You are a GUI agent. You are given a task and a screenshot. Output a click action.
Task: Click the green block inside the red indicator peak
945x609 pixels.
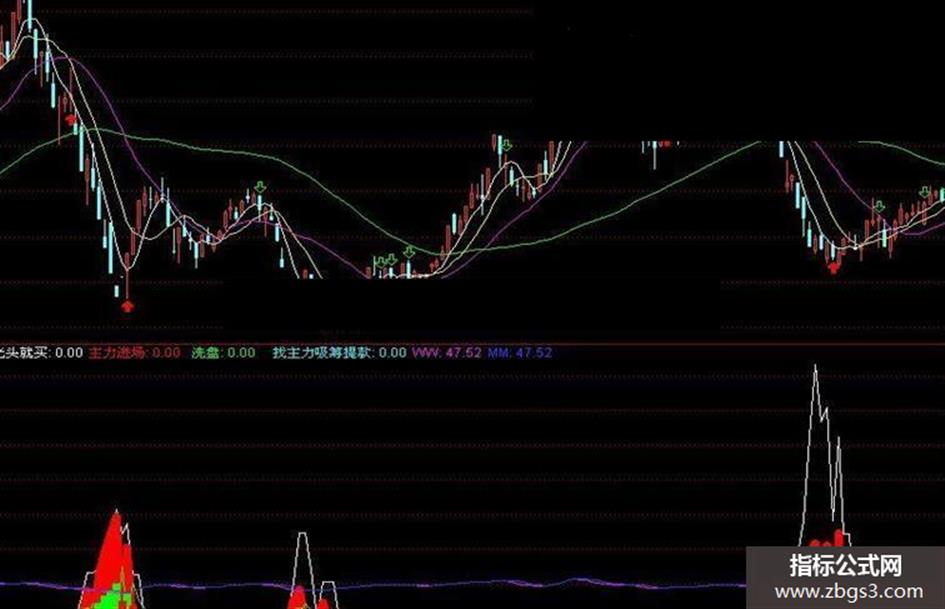(111, 598)
